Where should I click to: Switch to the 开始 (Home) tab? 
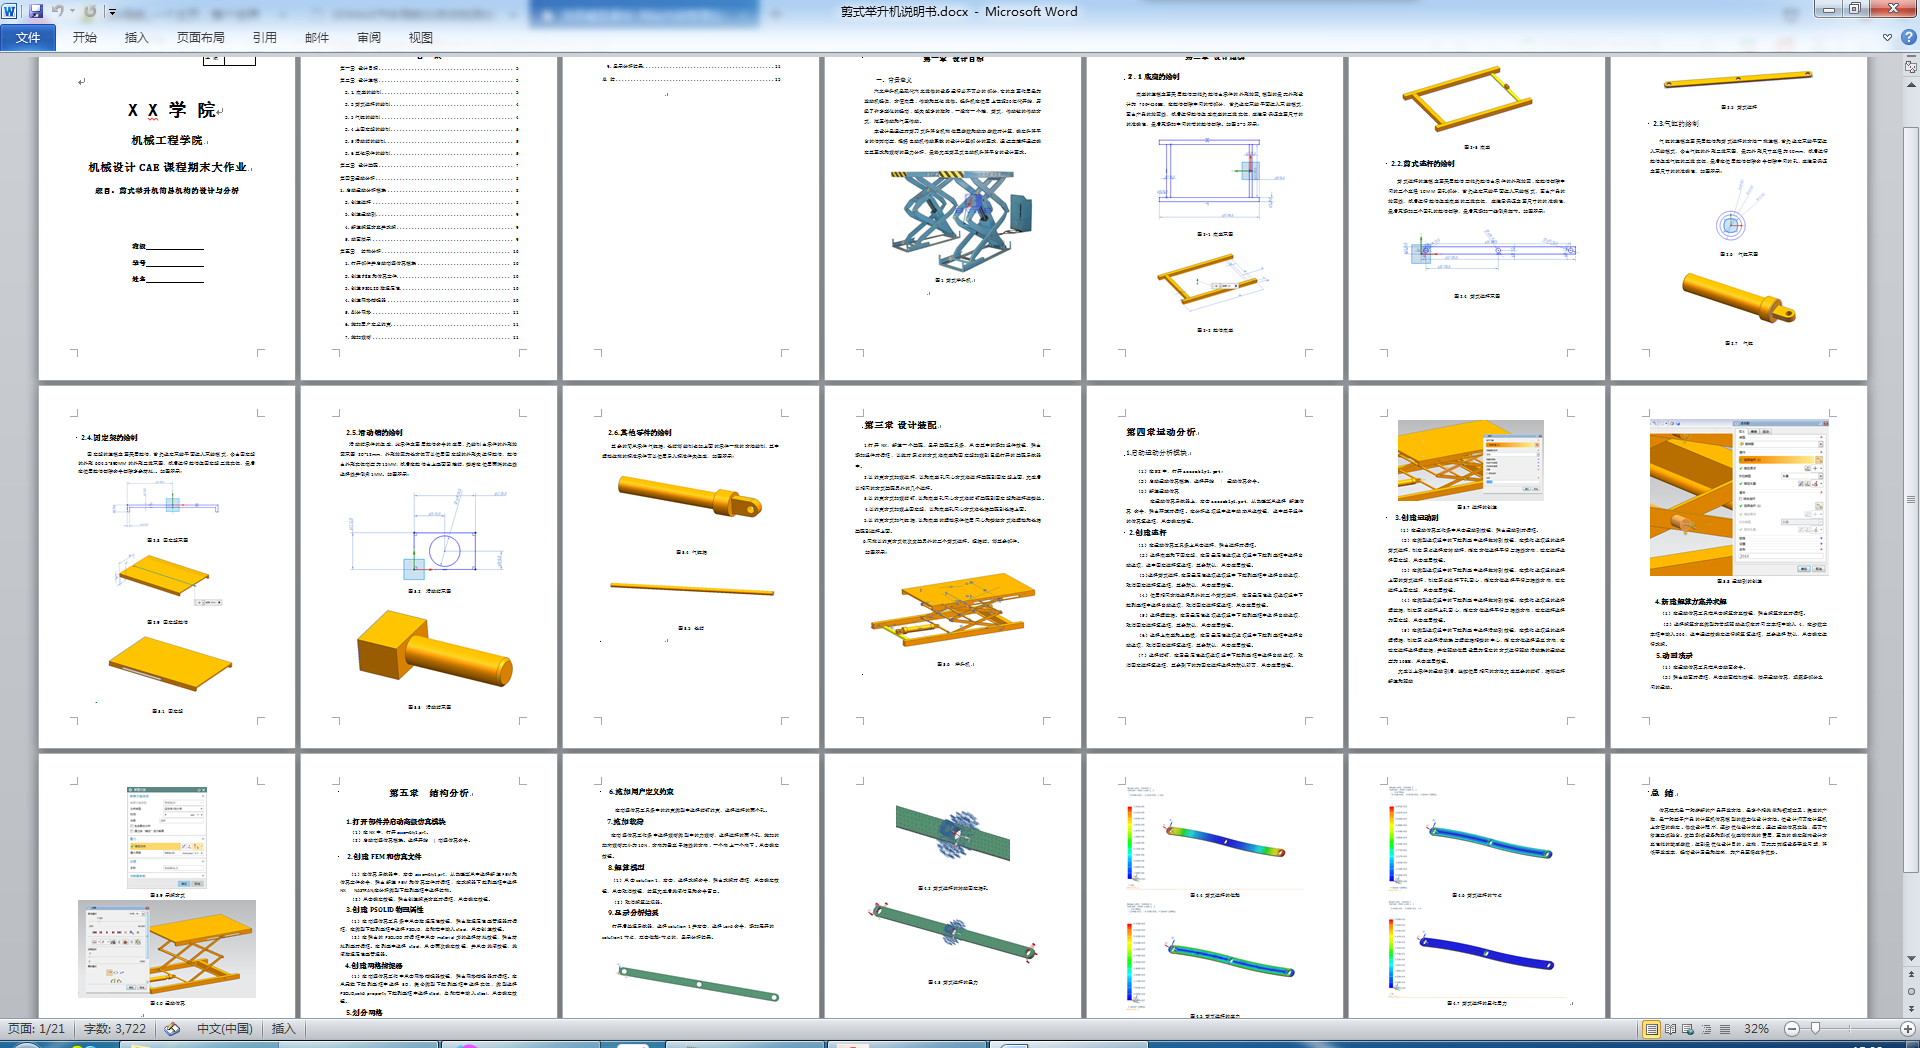pos(85,37)
